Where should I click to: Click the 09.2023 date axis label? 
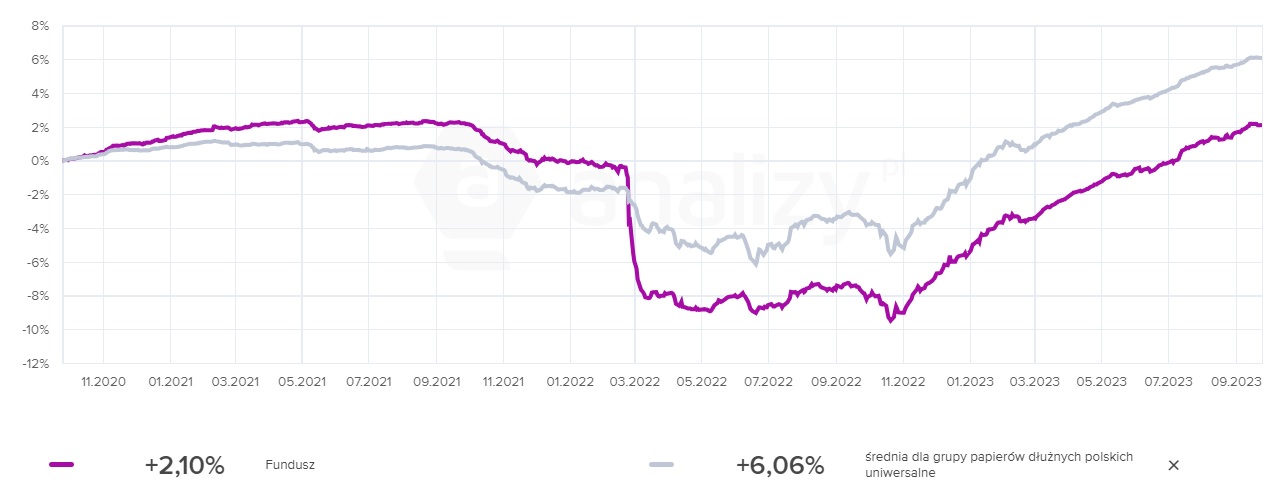click(1236, 382)
